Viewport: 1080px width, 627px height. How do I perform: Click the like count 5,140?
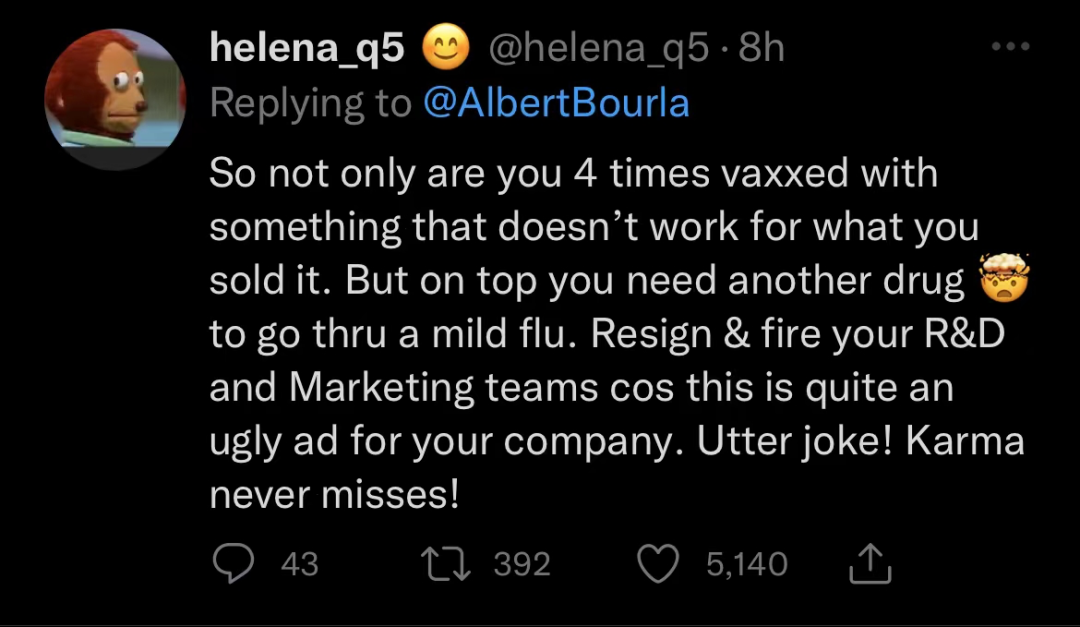(746, 565)
